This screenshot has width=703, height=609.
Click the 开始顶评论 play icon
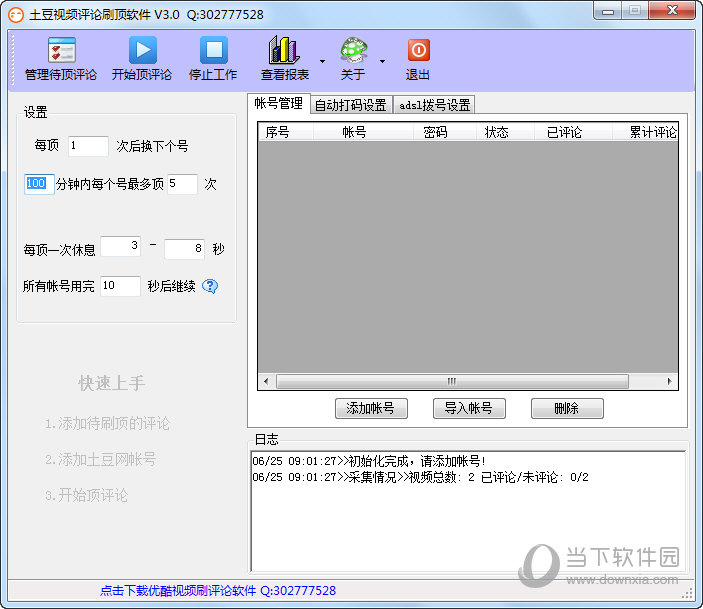pos(143,50)
